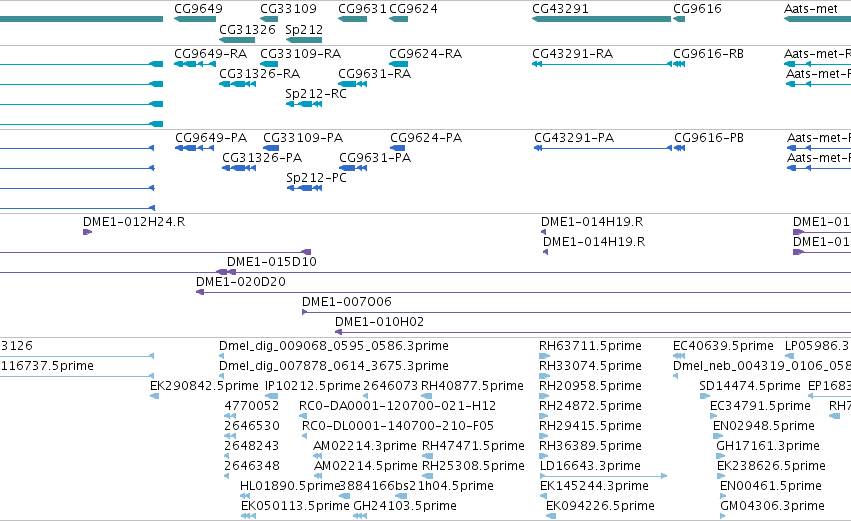Select the CG9624-PA protein label
Image resolution: width=851 pixels, height=521 pixels.
(x=426, y=138)
